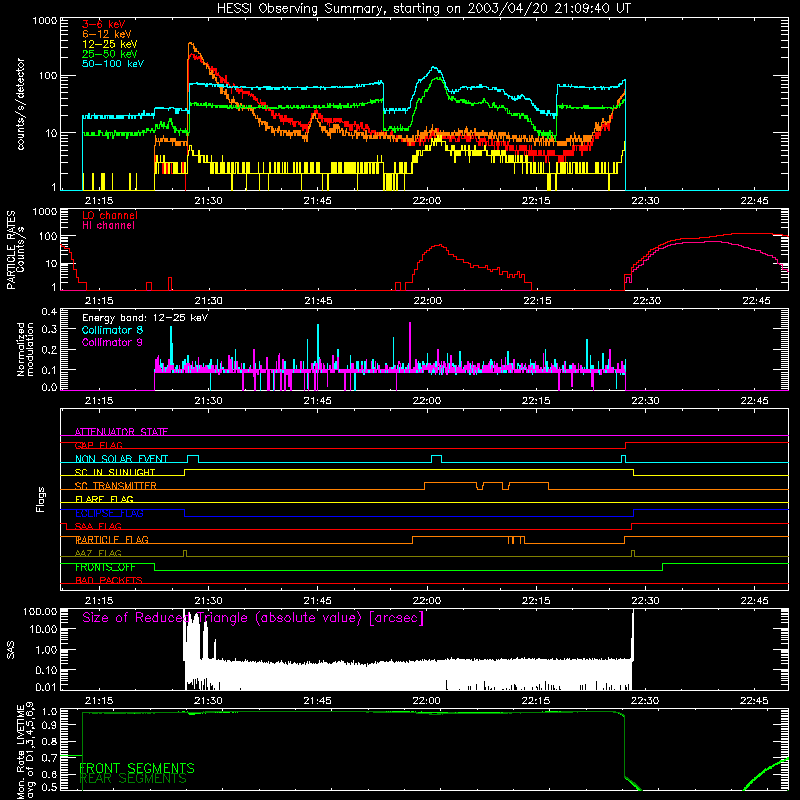800x800 pixels.
Task: Click the SAS axis label
Action: click(11, 649)
